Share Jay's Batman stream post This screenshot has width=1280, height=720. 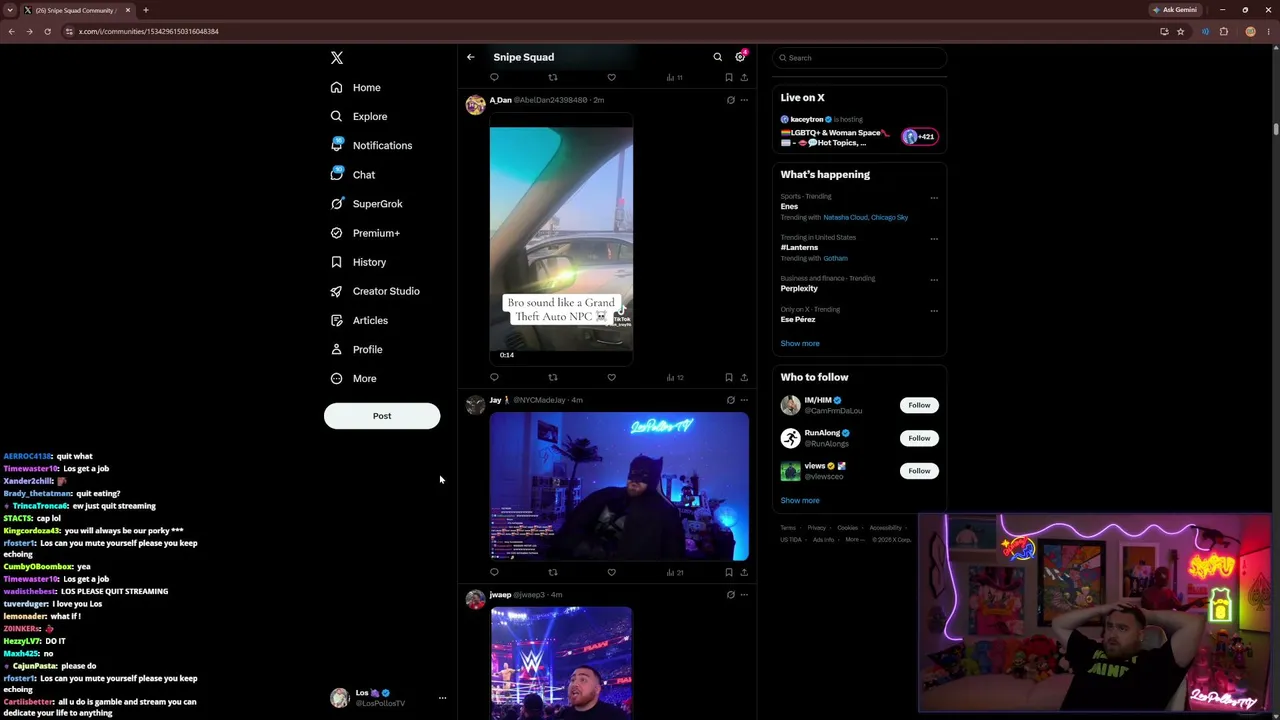pos(744,572)
